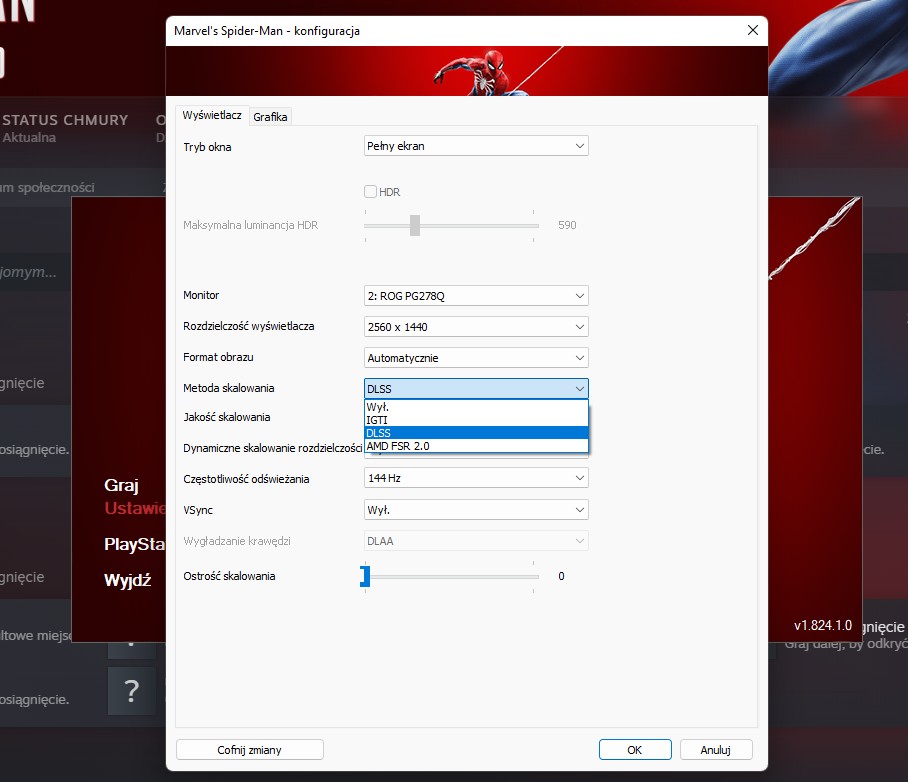Expand the Rozdzielczość wyświetlacza dropdown
Image resolution: width=908 pixels, height=782 pixels.
[476, 327]
